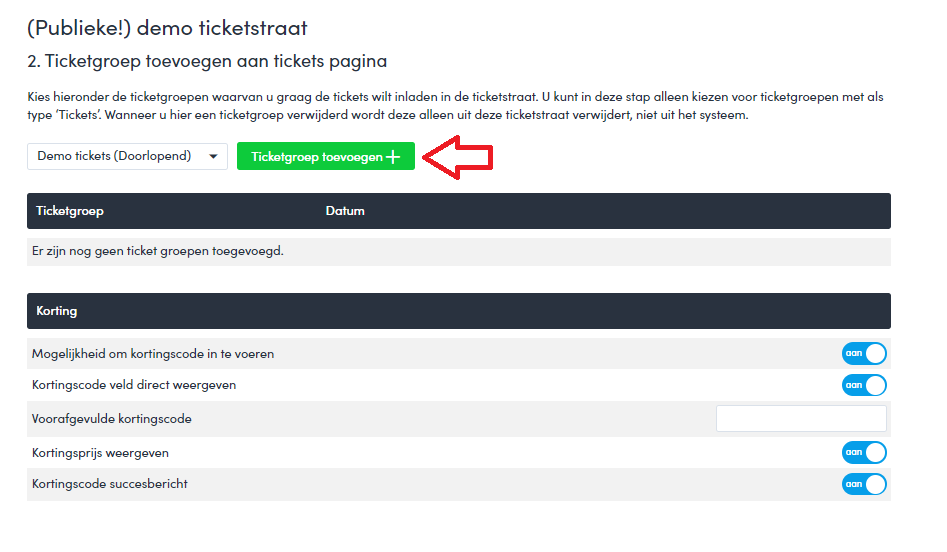Select the Korting section header bar
Image resolution: width=947 pixels, height=552 pixels.
pos(458,311)
